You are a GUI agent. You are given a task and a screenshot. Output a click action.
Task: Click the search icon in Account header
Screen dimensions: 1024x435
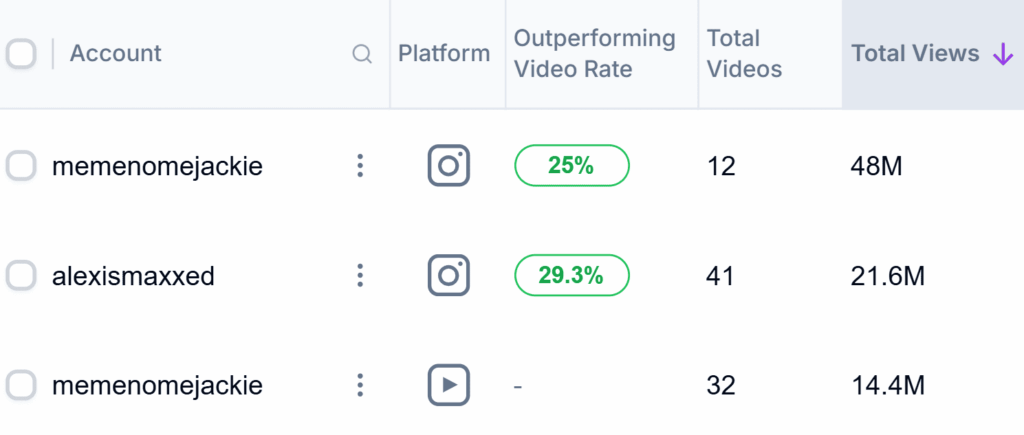coord(363,54)
